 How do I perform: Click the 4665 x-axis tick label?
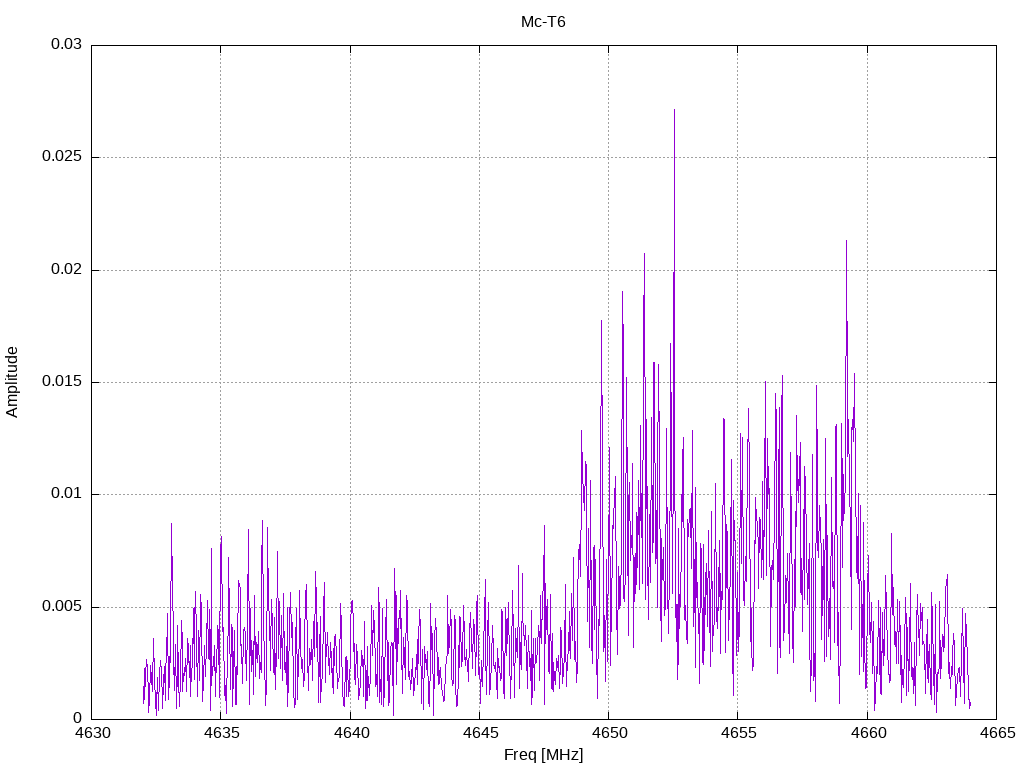pyautogui.click(x=996, y=734)
